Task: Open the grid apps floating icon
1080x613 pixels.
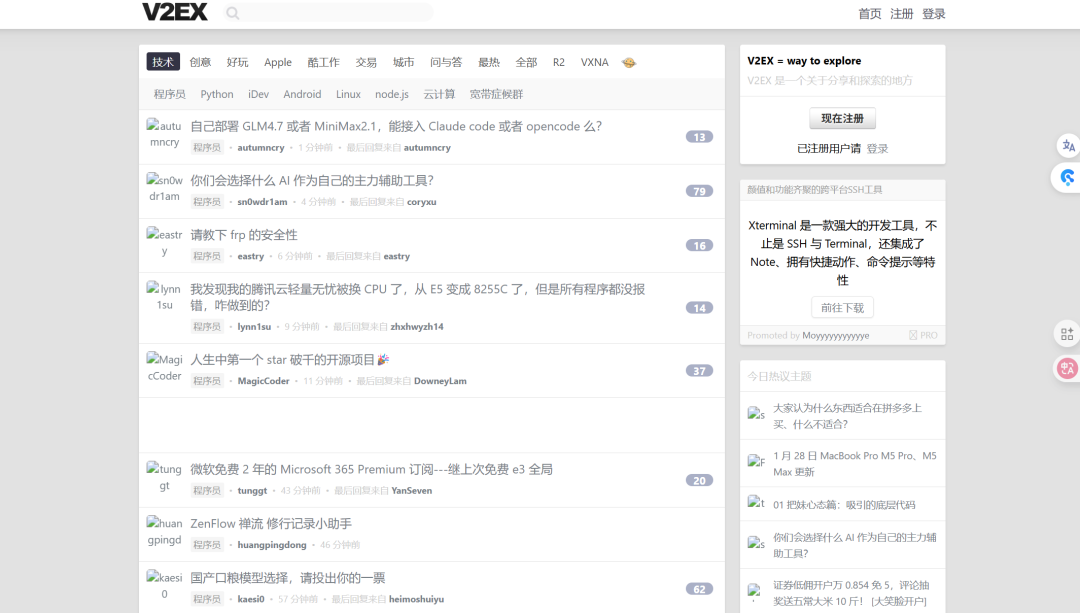Action: click(x=1067, y=334)
